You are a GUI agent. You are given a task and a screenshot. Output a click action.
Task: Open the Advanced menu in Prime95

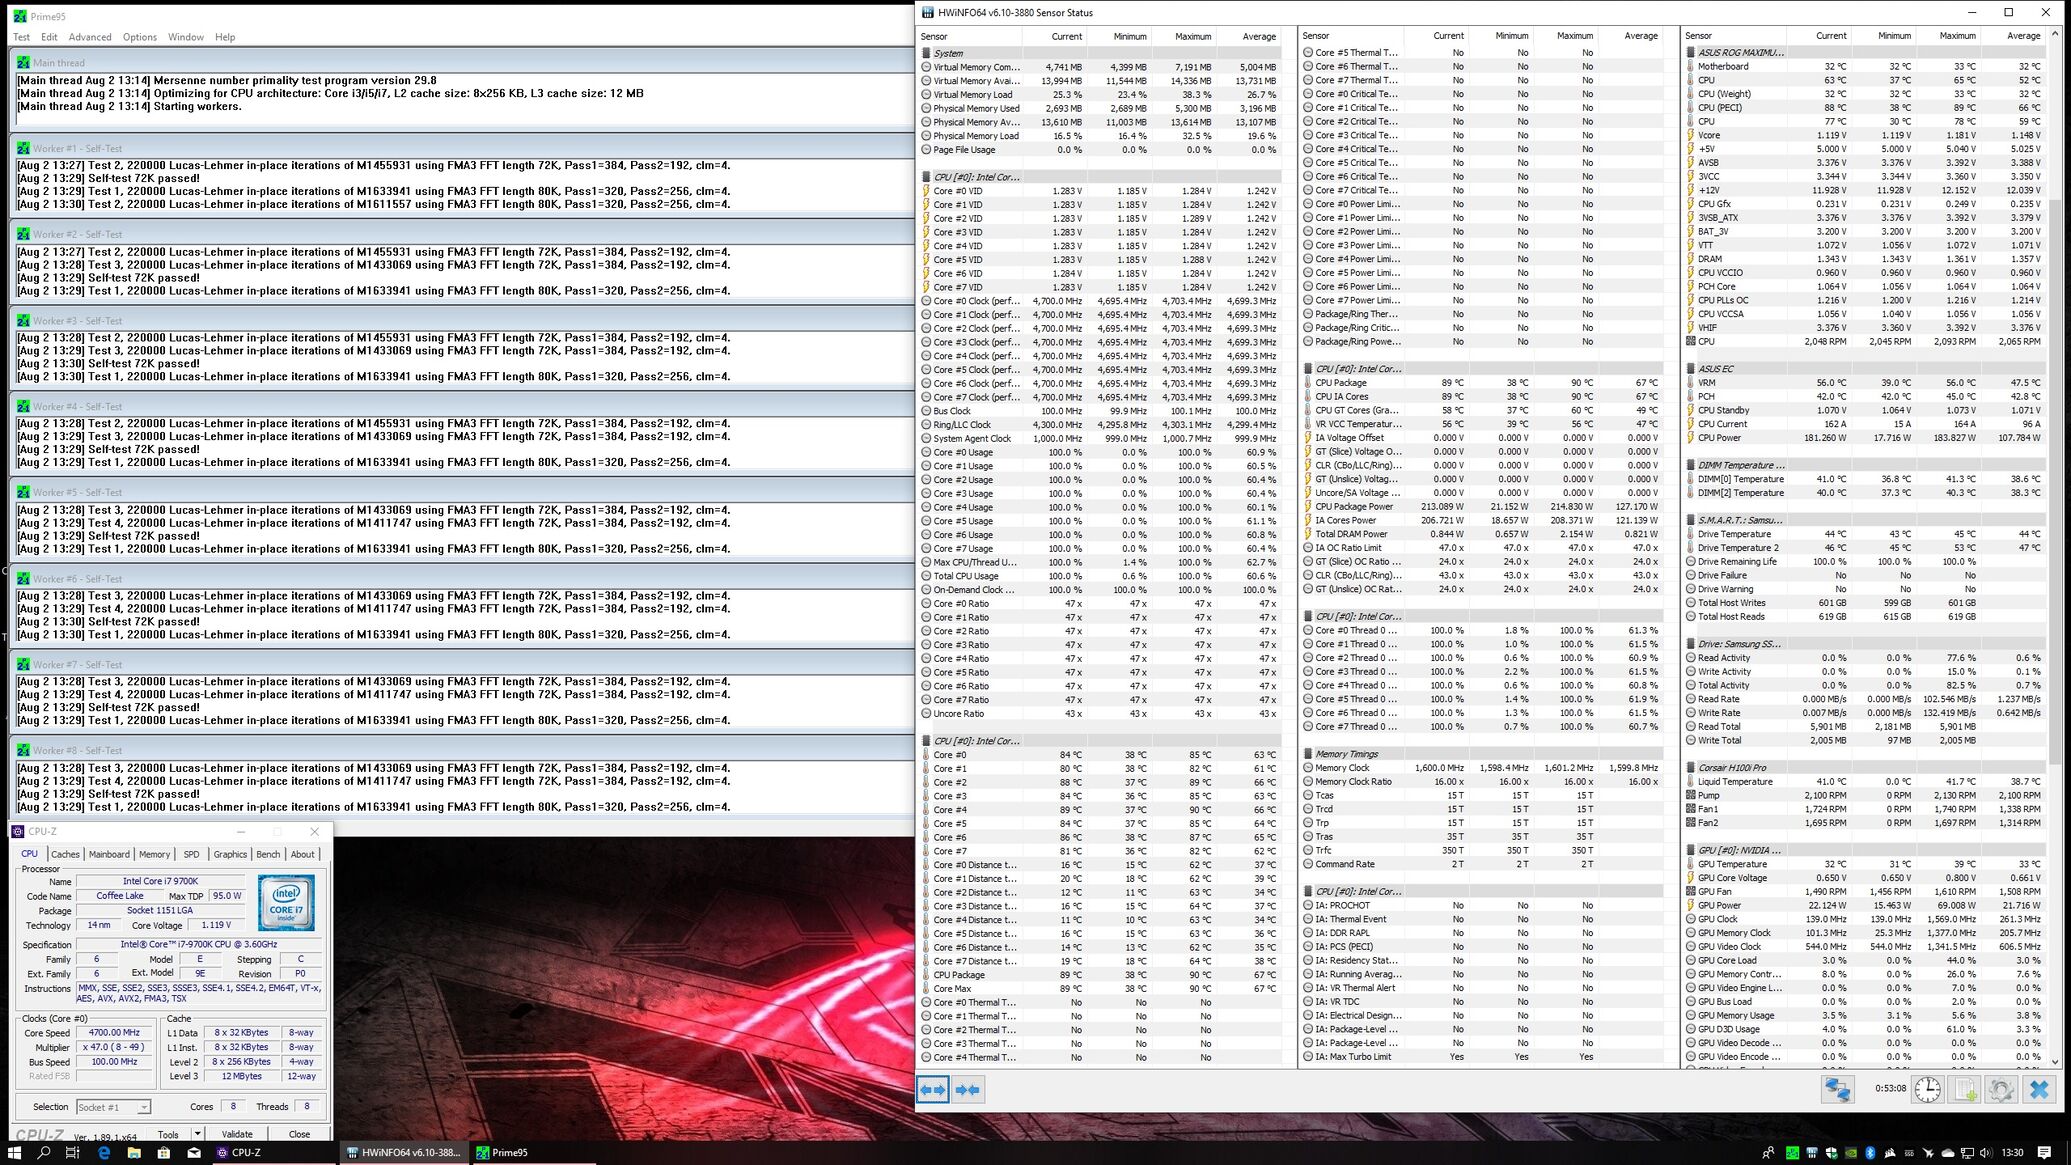90,37
